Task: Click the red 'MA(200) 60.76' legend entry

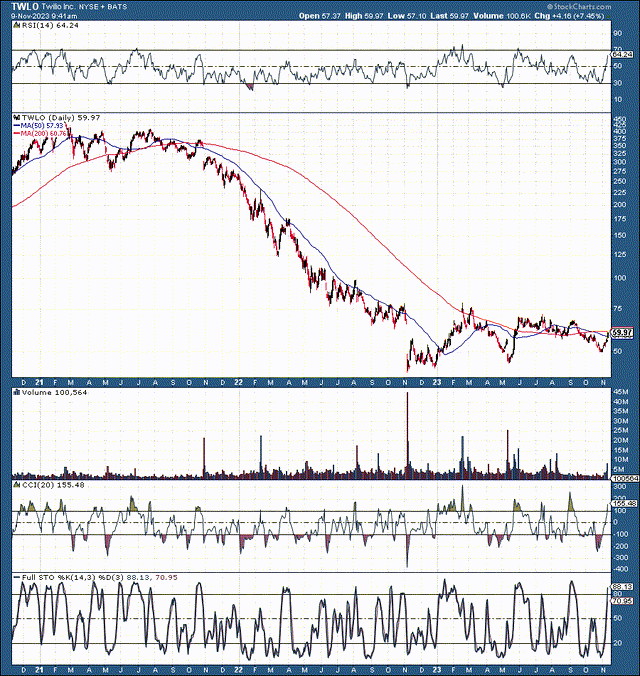Action: point(40,133)
